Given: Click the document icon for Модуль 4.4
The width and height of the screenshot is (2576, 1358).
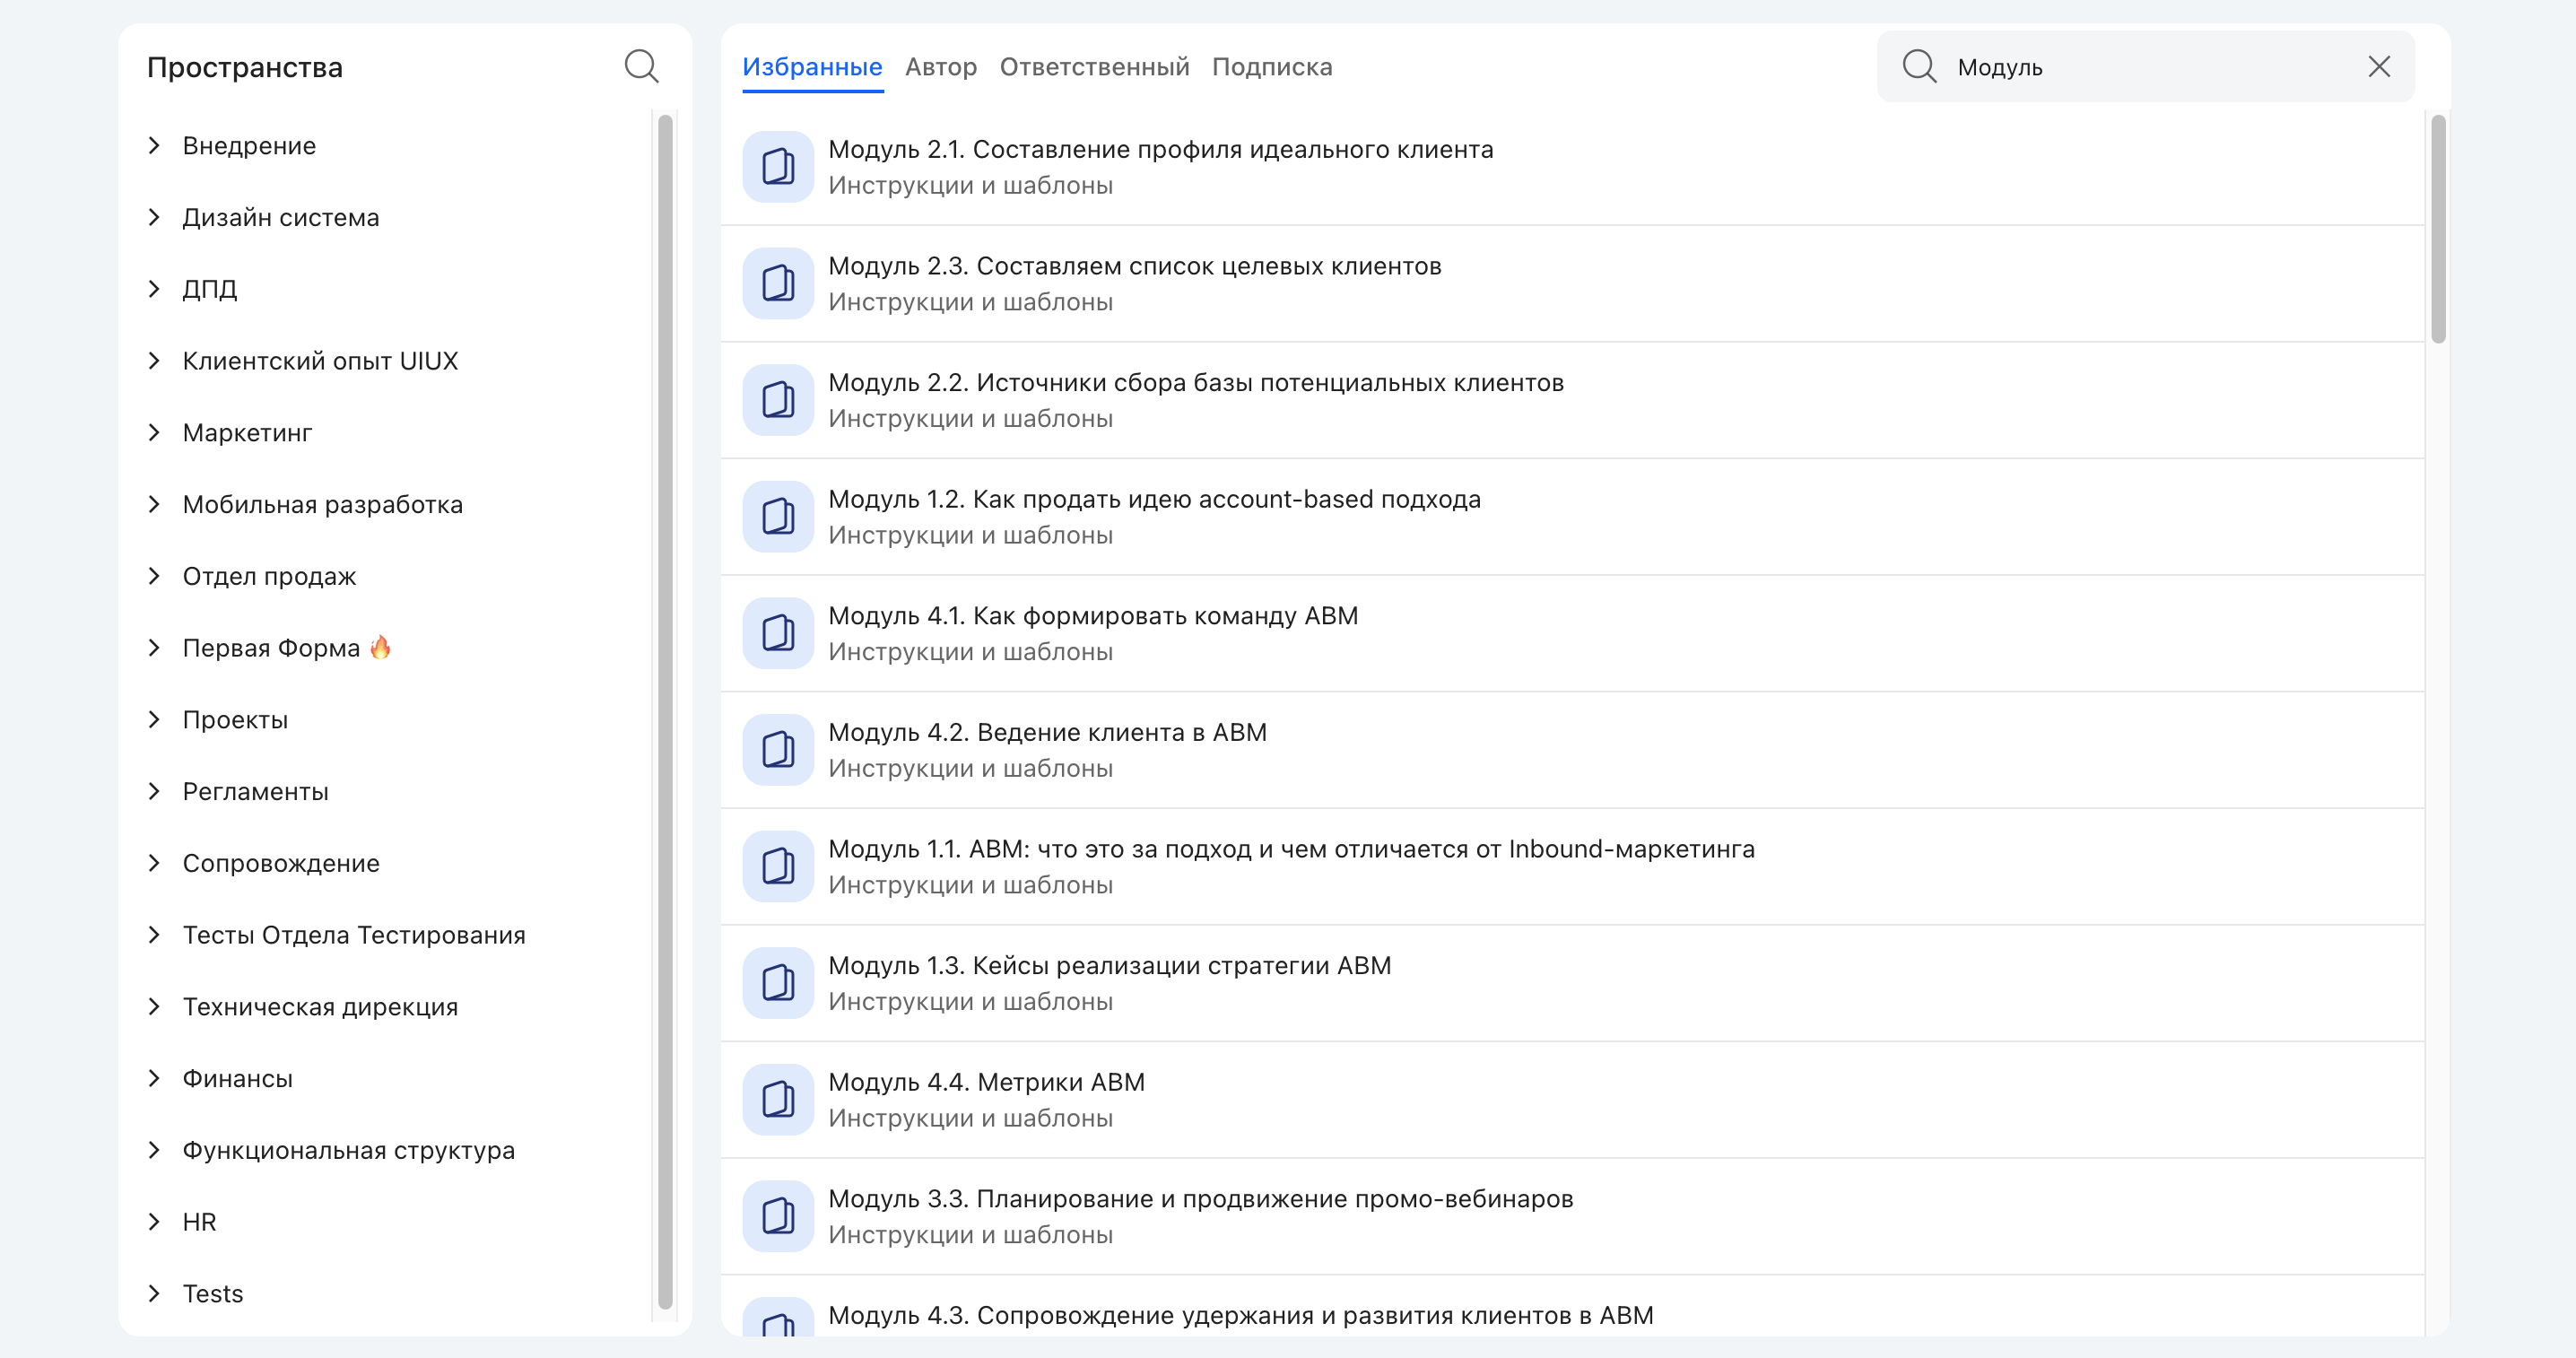Looking at the screenshot, I should tap(778, 1100).
